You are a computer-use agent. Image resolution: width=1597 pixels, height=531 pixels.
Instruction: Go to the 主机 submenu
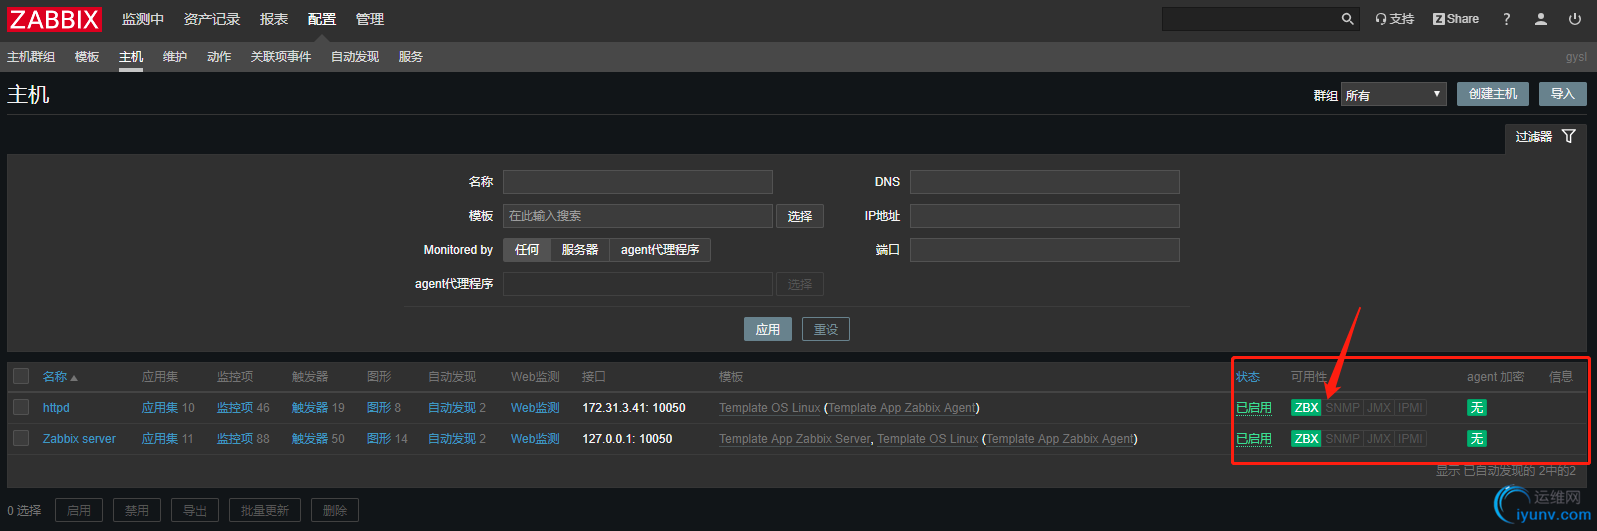pos(131,57)
